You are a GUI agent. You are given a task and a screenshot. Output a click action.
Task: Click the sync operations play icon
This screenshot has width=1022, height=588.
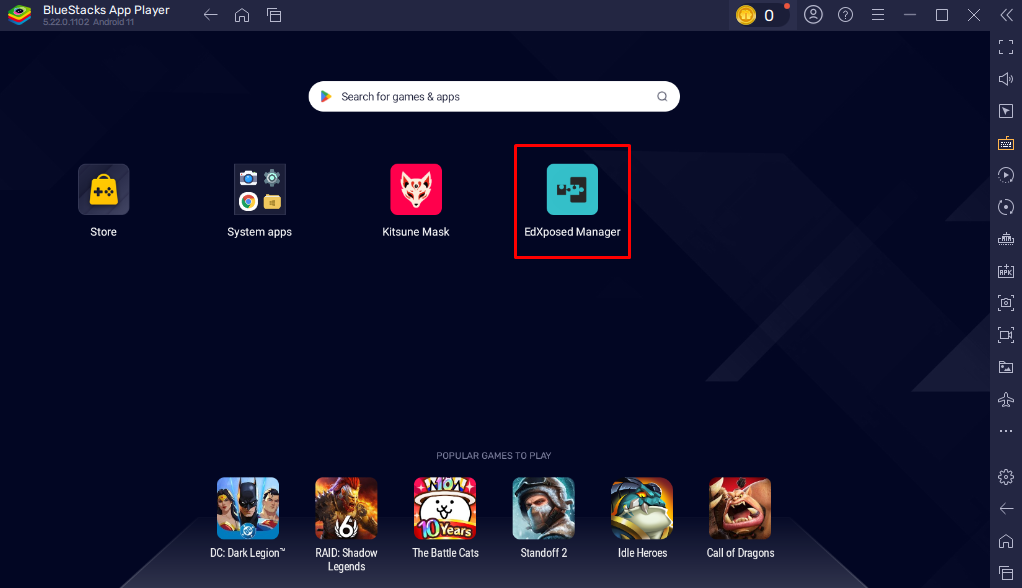pyautogui.click(x=1006, y=175)
